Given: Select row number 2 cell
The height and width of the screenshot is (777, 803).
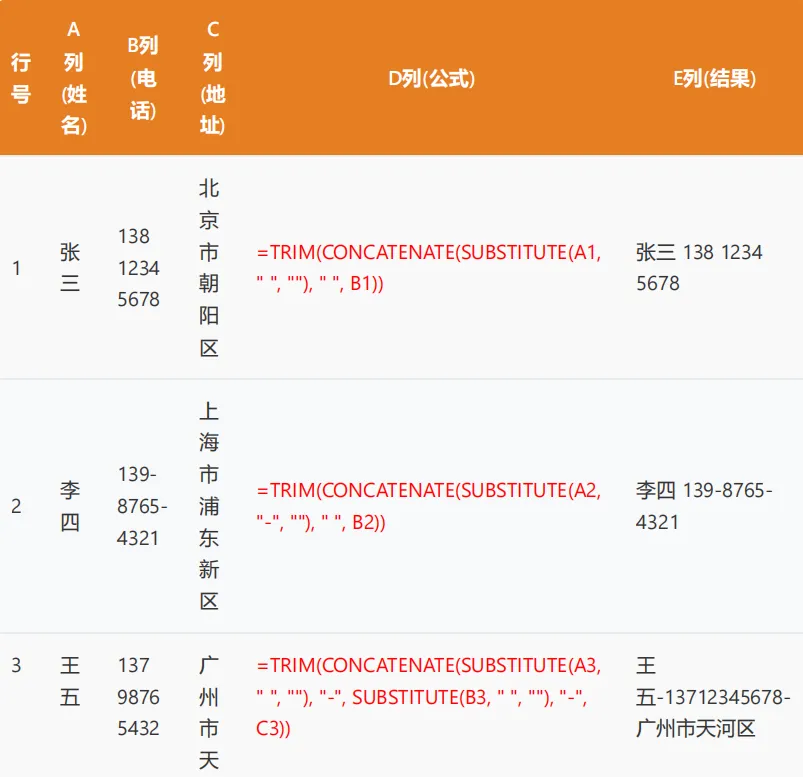Looking at the screenshot, I should 16,506.
